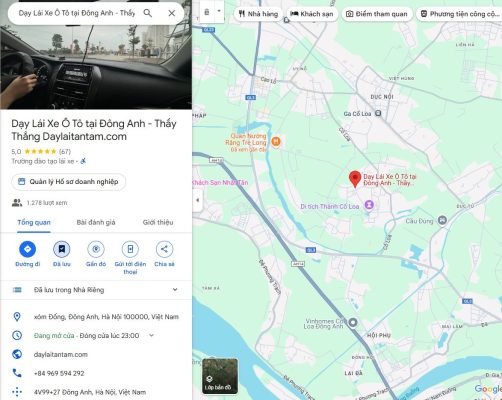This screenshot has height=400, width=502.
Task: Get directions with the Đường đi icon
Action: (27, 249)
